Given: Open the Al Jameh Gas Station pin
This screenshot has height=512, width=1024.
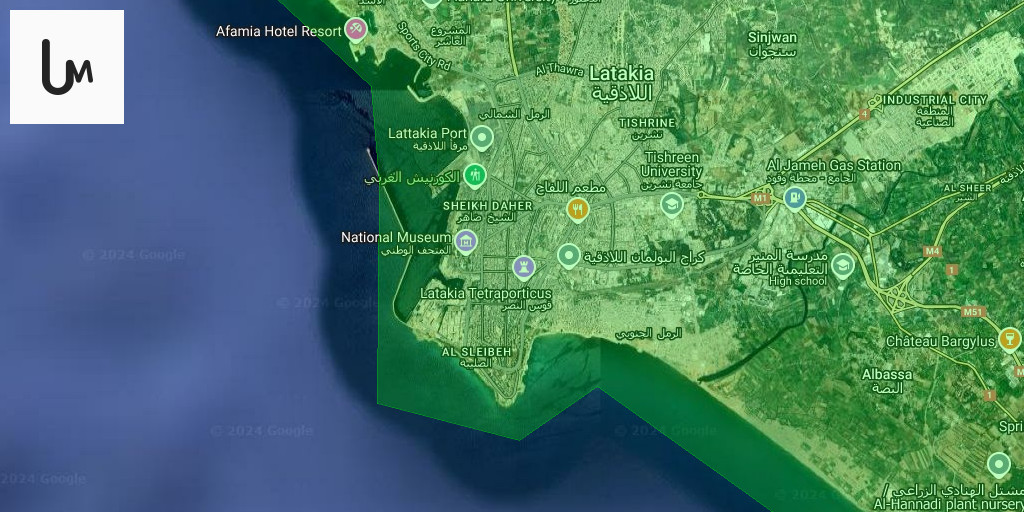Looking at the screenshot, I should point(795,197).
